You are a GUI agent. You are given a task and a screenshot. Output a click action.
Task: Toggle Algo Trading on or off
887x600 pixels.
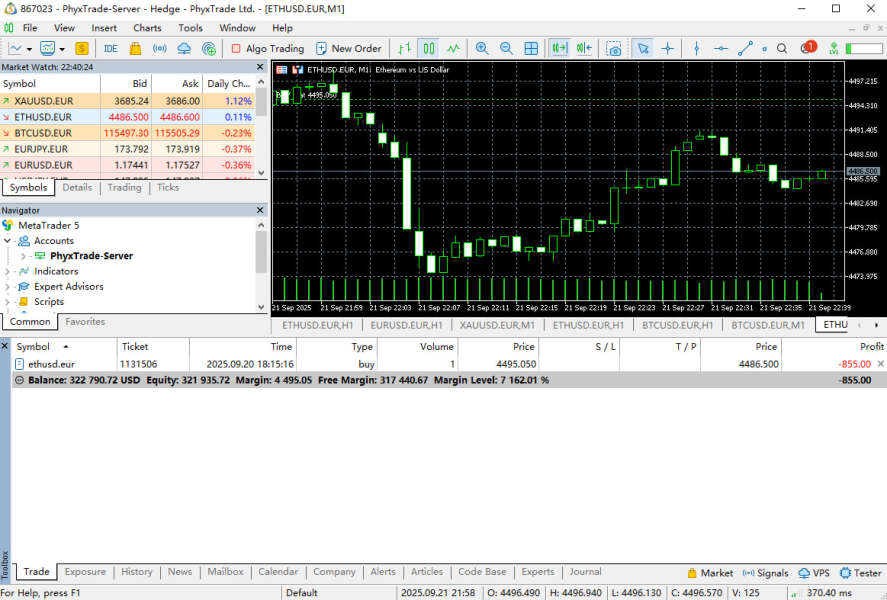click(267, 48)
